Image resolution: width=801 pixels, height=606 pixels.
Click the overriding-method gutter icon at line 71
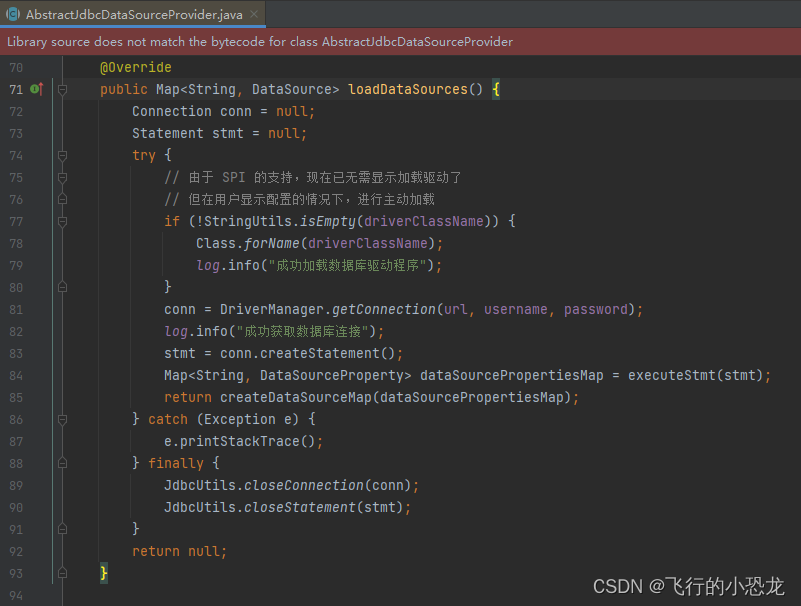(37, 89)
